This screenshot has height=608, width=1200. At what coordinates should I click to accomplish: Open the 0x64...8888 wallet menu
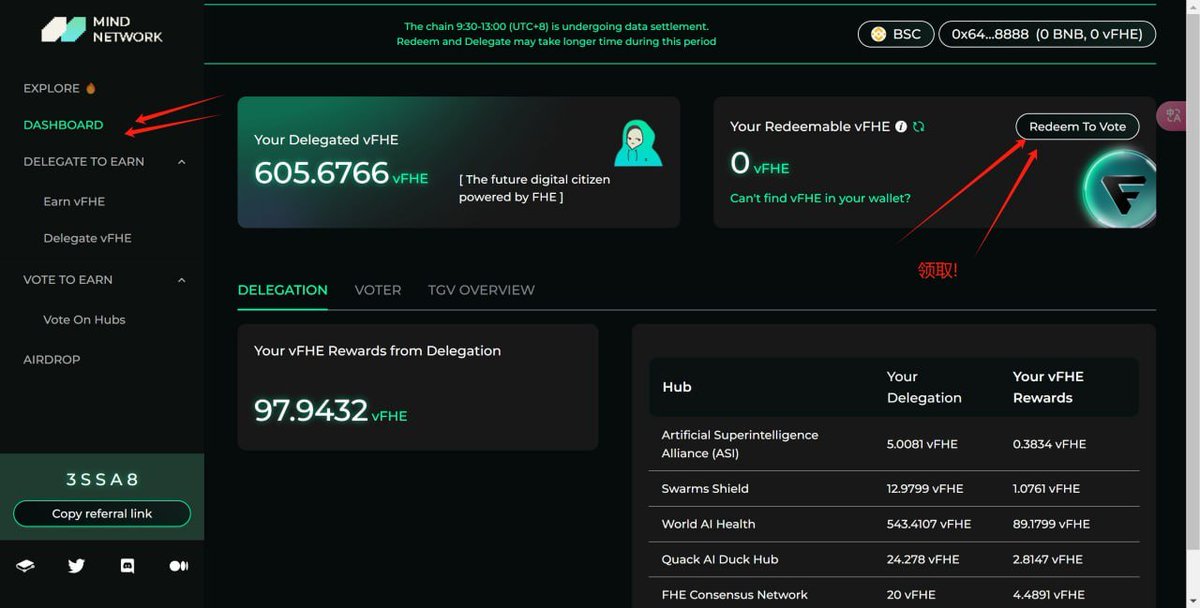[x=1047, y=34]
